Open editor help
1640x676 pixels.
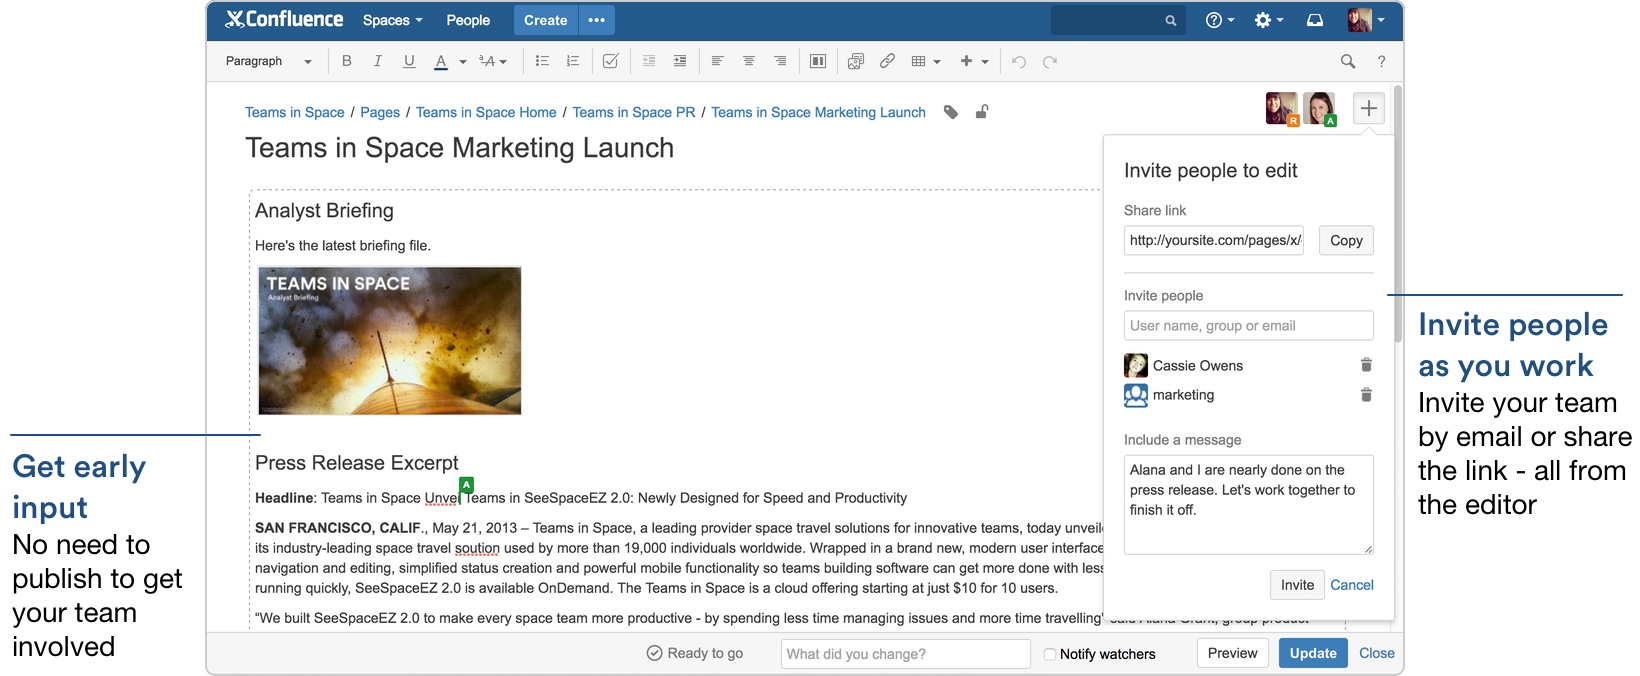(1382, 61)
